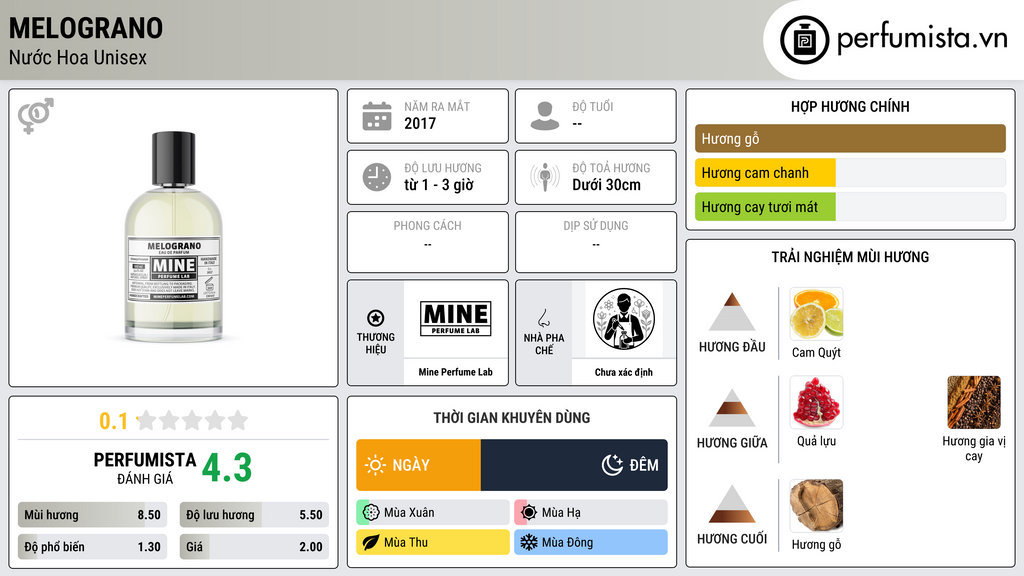Select the Mùa Hạ season label

561,513
